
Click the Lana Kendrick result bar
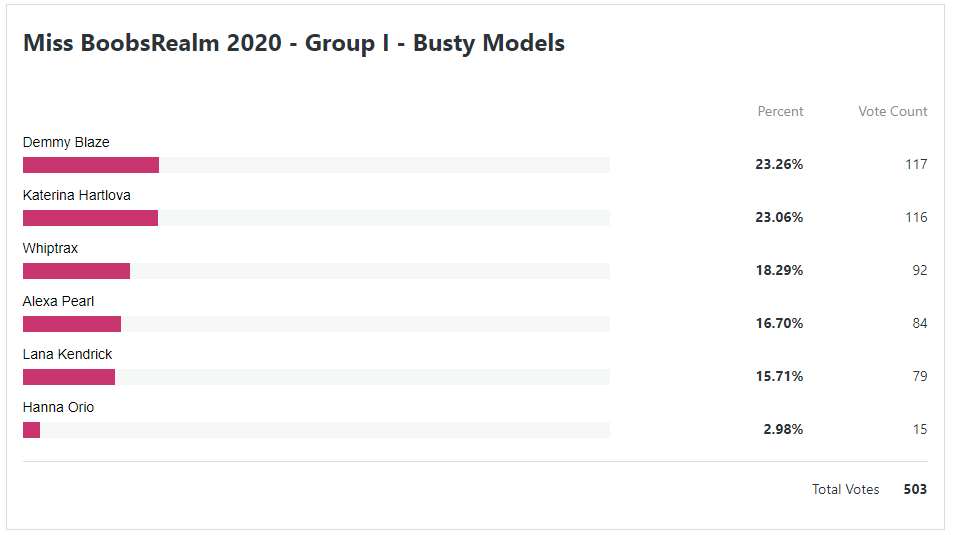pos(316,377)
